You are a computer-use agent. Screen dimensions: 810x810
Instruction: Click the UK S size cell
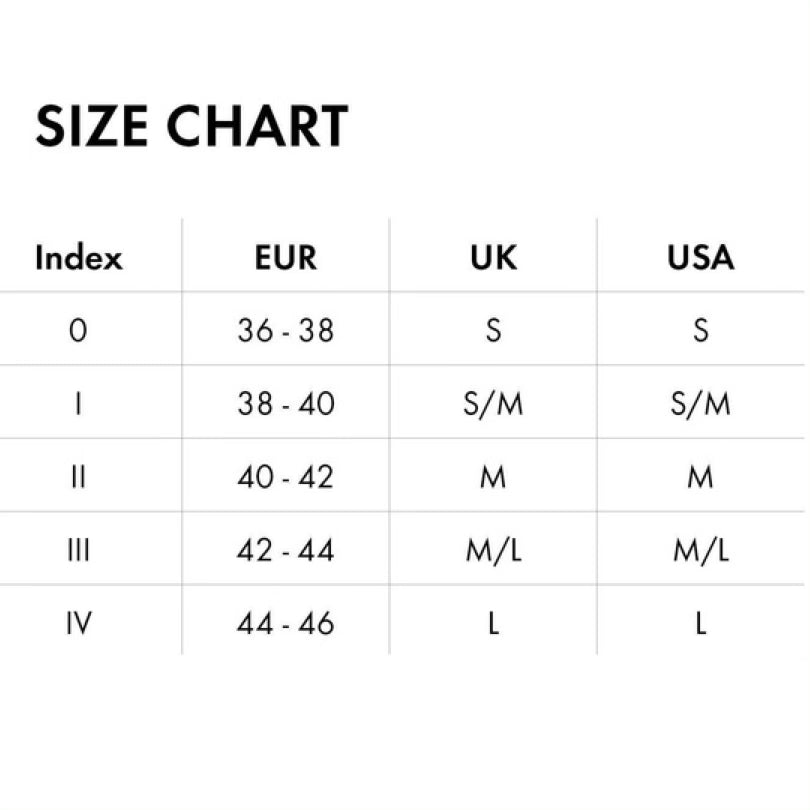tap(493, 330)
